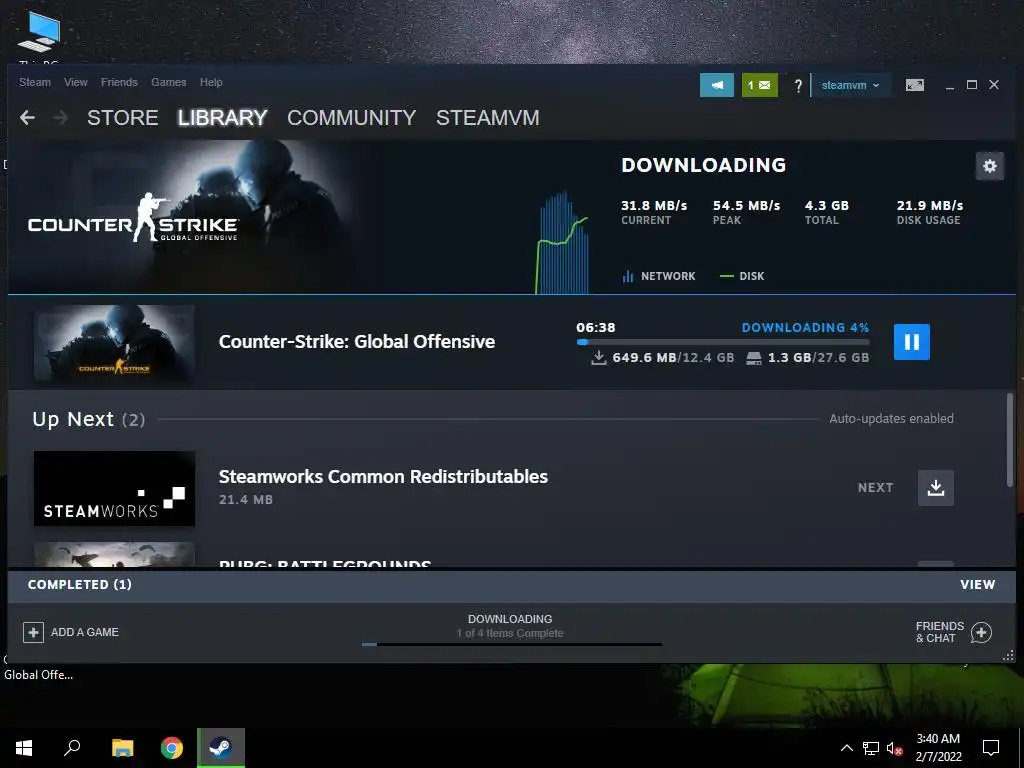This screenshot has height=768, width=1024.
Task: Open the green inbox notification icon
Action: [x=760, y=85]
